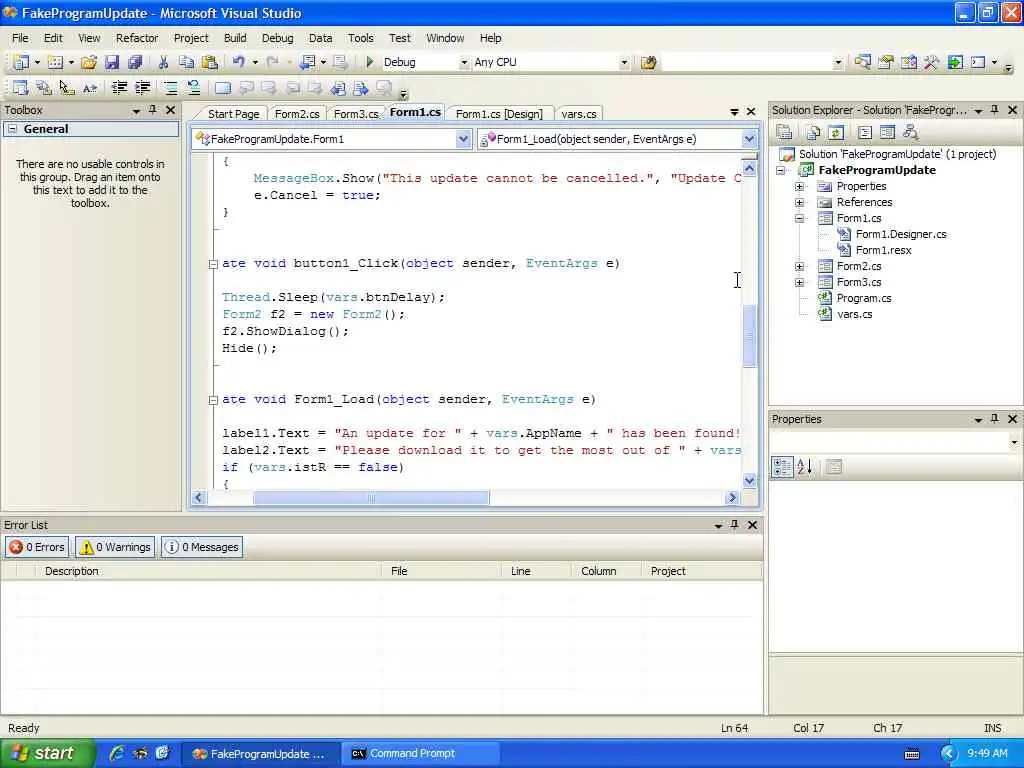Collapse the button1_Click method outline
This screenshot has height=768, width=1024.
click(x=213, y=264)
